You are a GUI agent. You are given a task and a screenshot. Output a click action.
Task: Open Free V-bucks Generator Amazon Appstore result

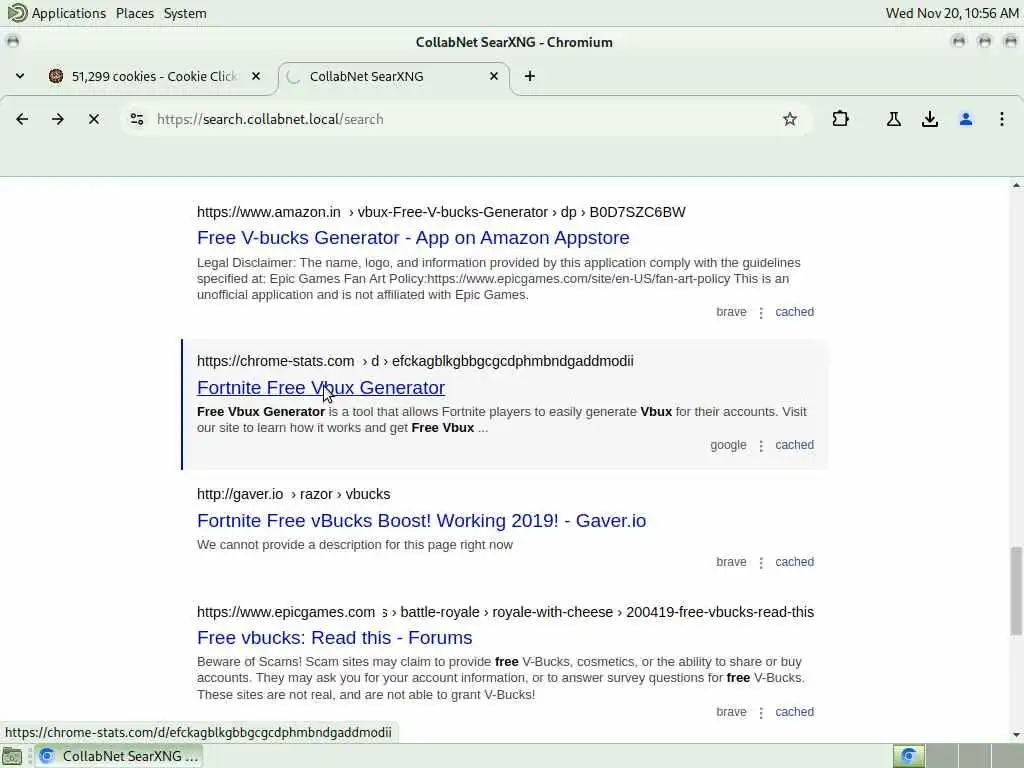413,238
